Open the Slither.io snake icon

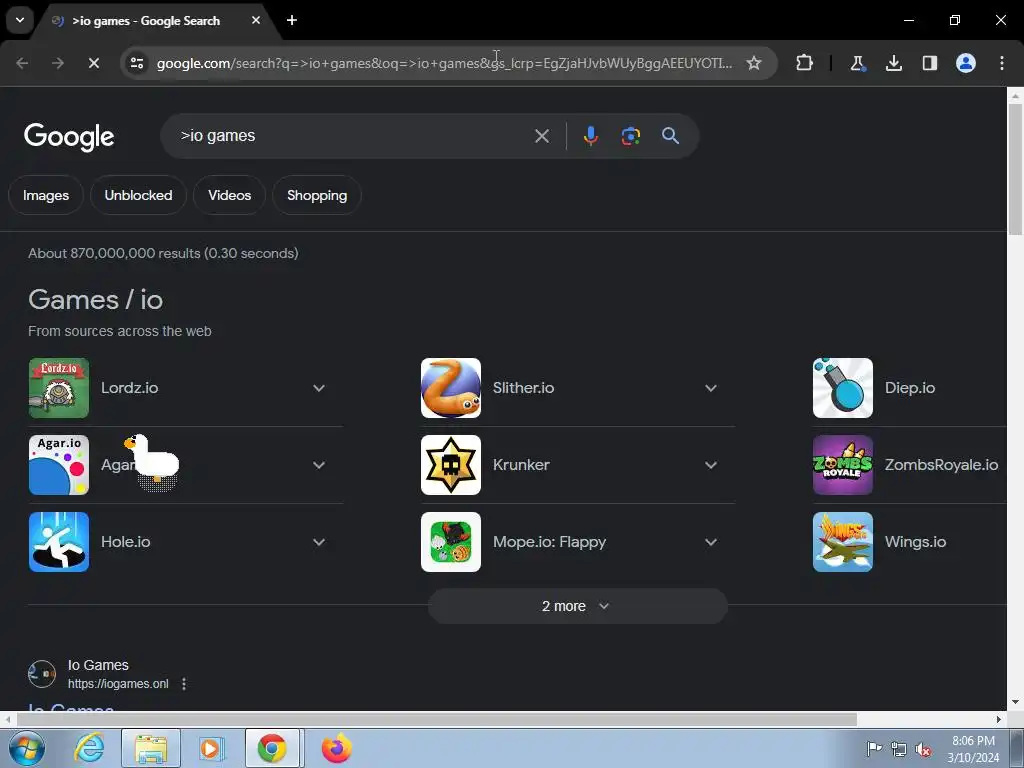coord(451,388)
